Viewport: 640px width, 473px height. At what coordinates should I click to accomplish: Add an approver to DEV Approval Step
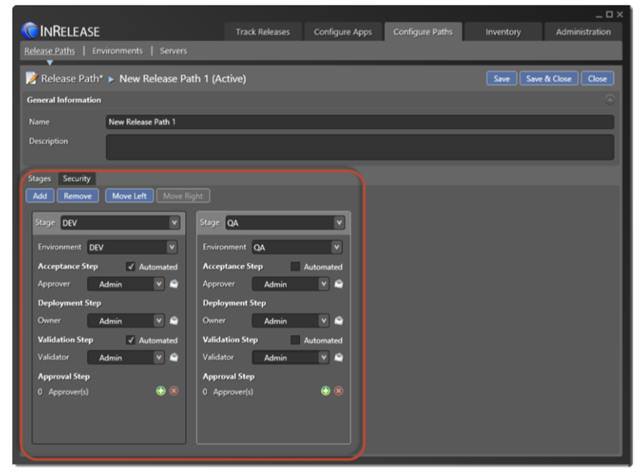pyautogui.click(x=161, y=391)
